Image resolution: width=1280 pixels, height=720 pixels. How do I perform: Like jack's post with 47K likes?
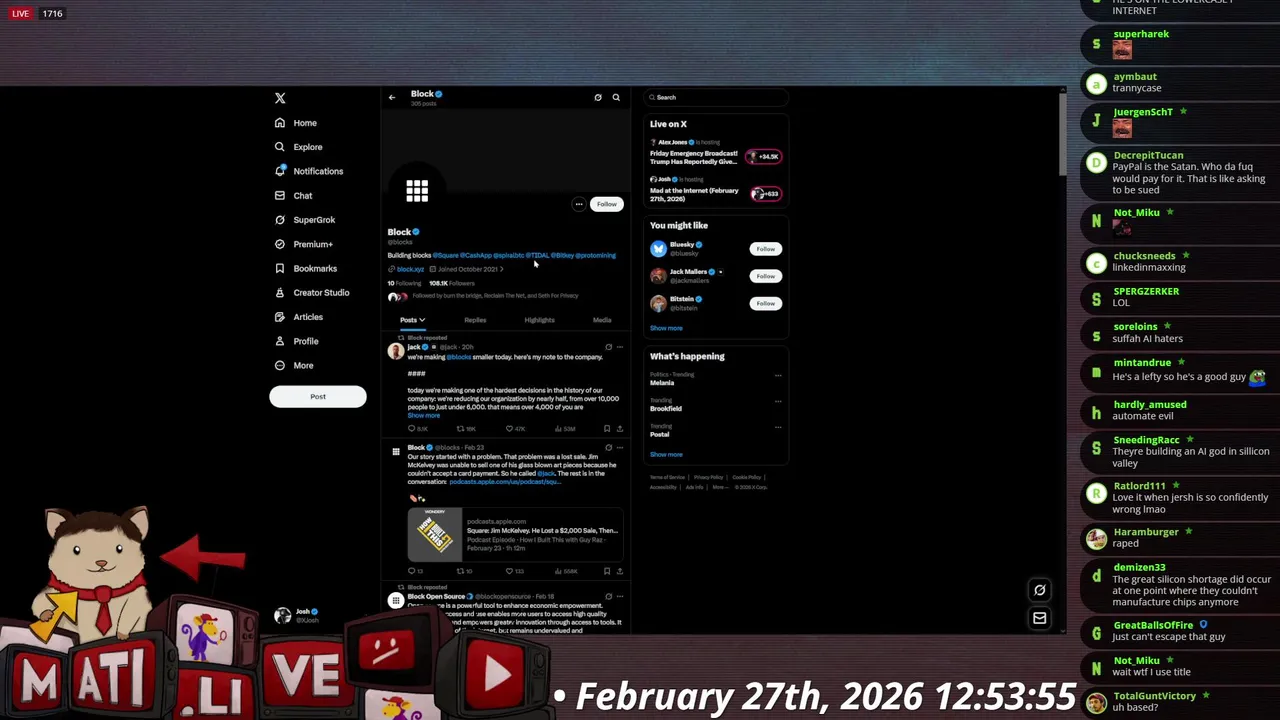515,429
